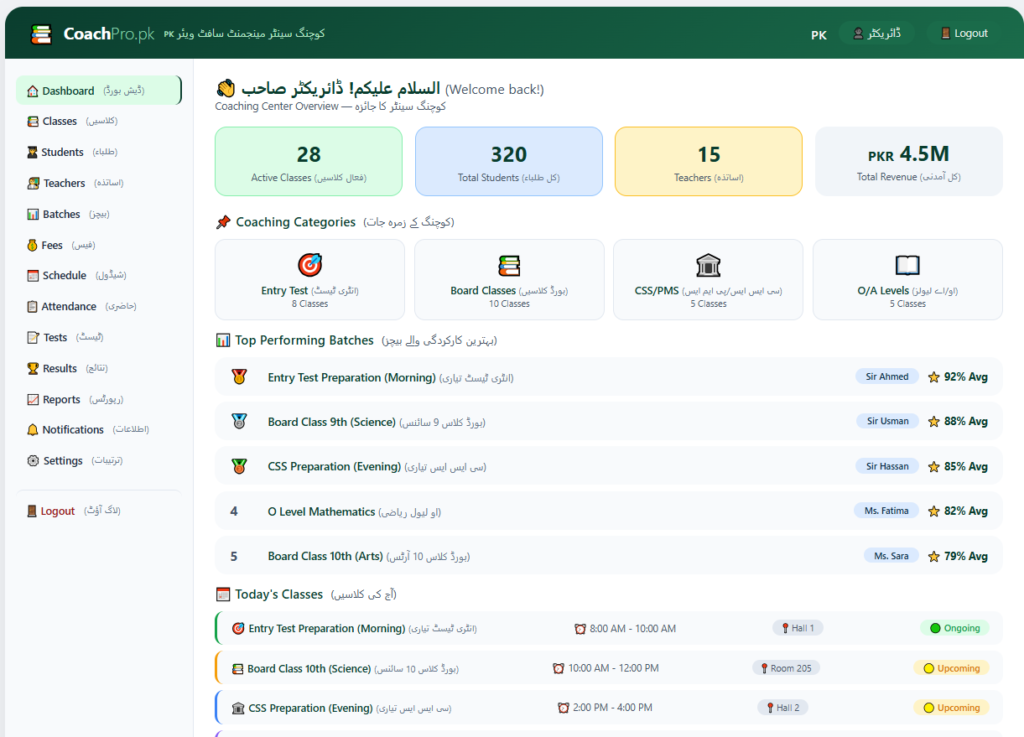Select Batches in the sidebar
The width and height of the screenshot is (1024, 737).
click(99, 214)
